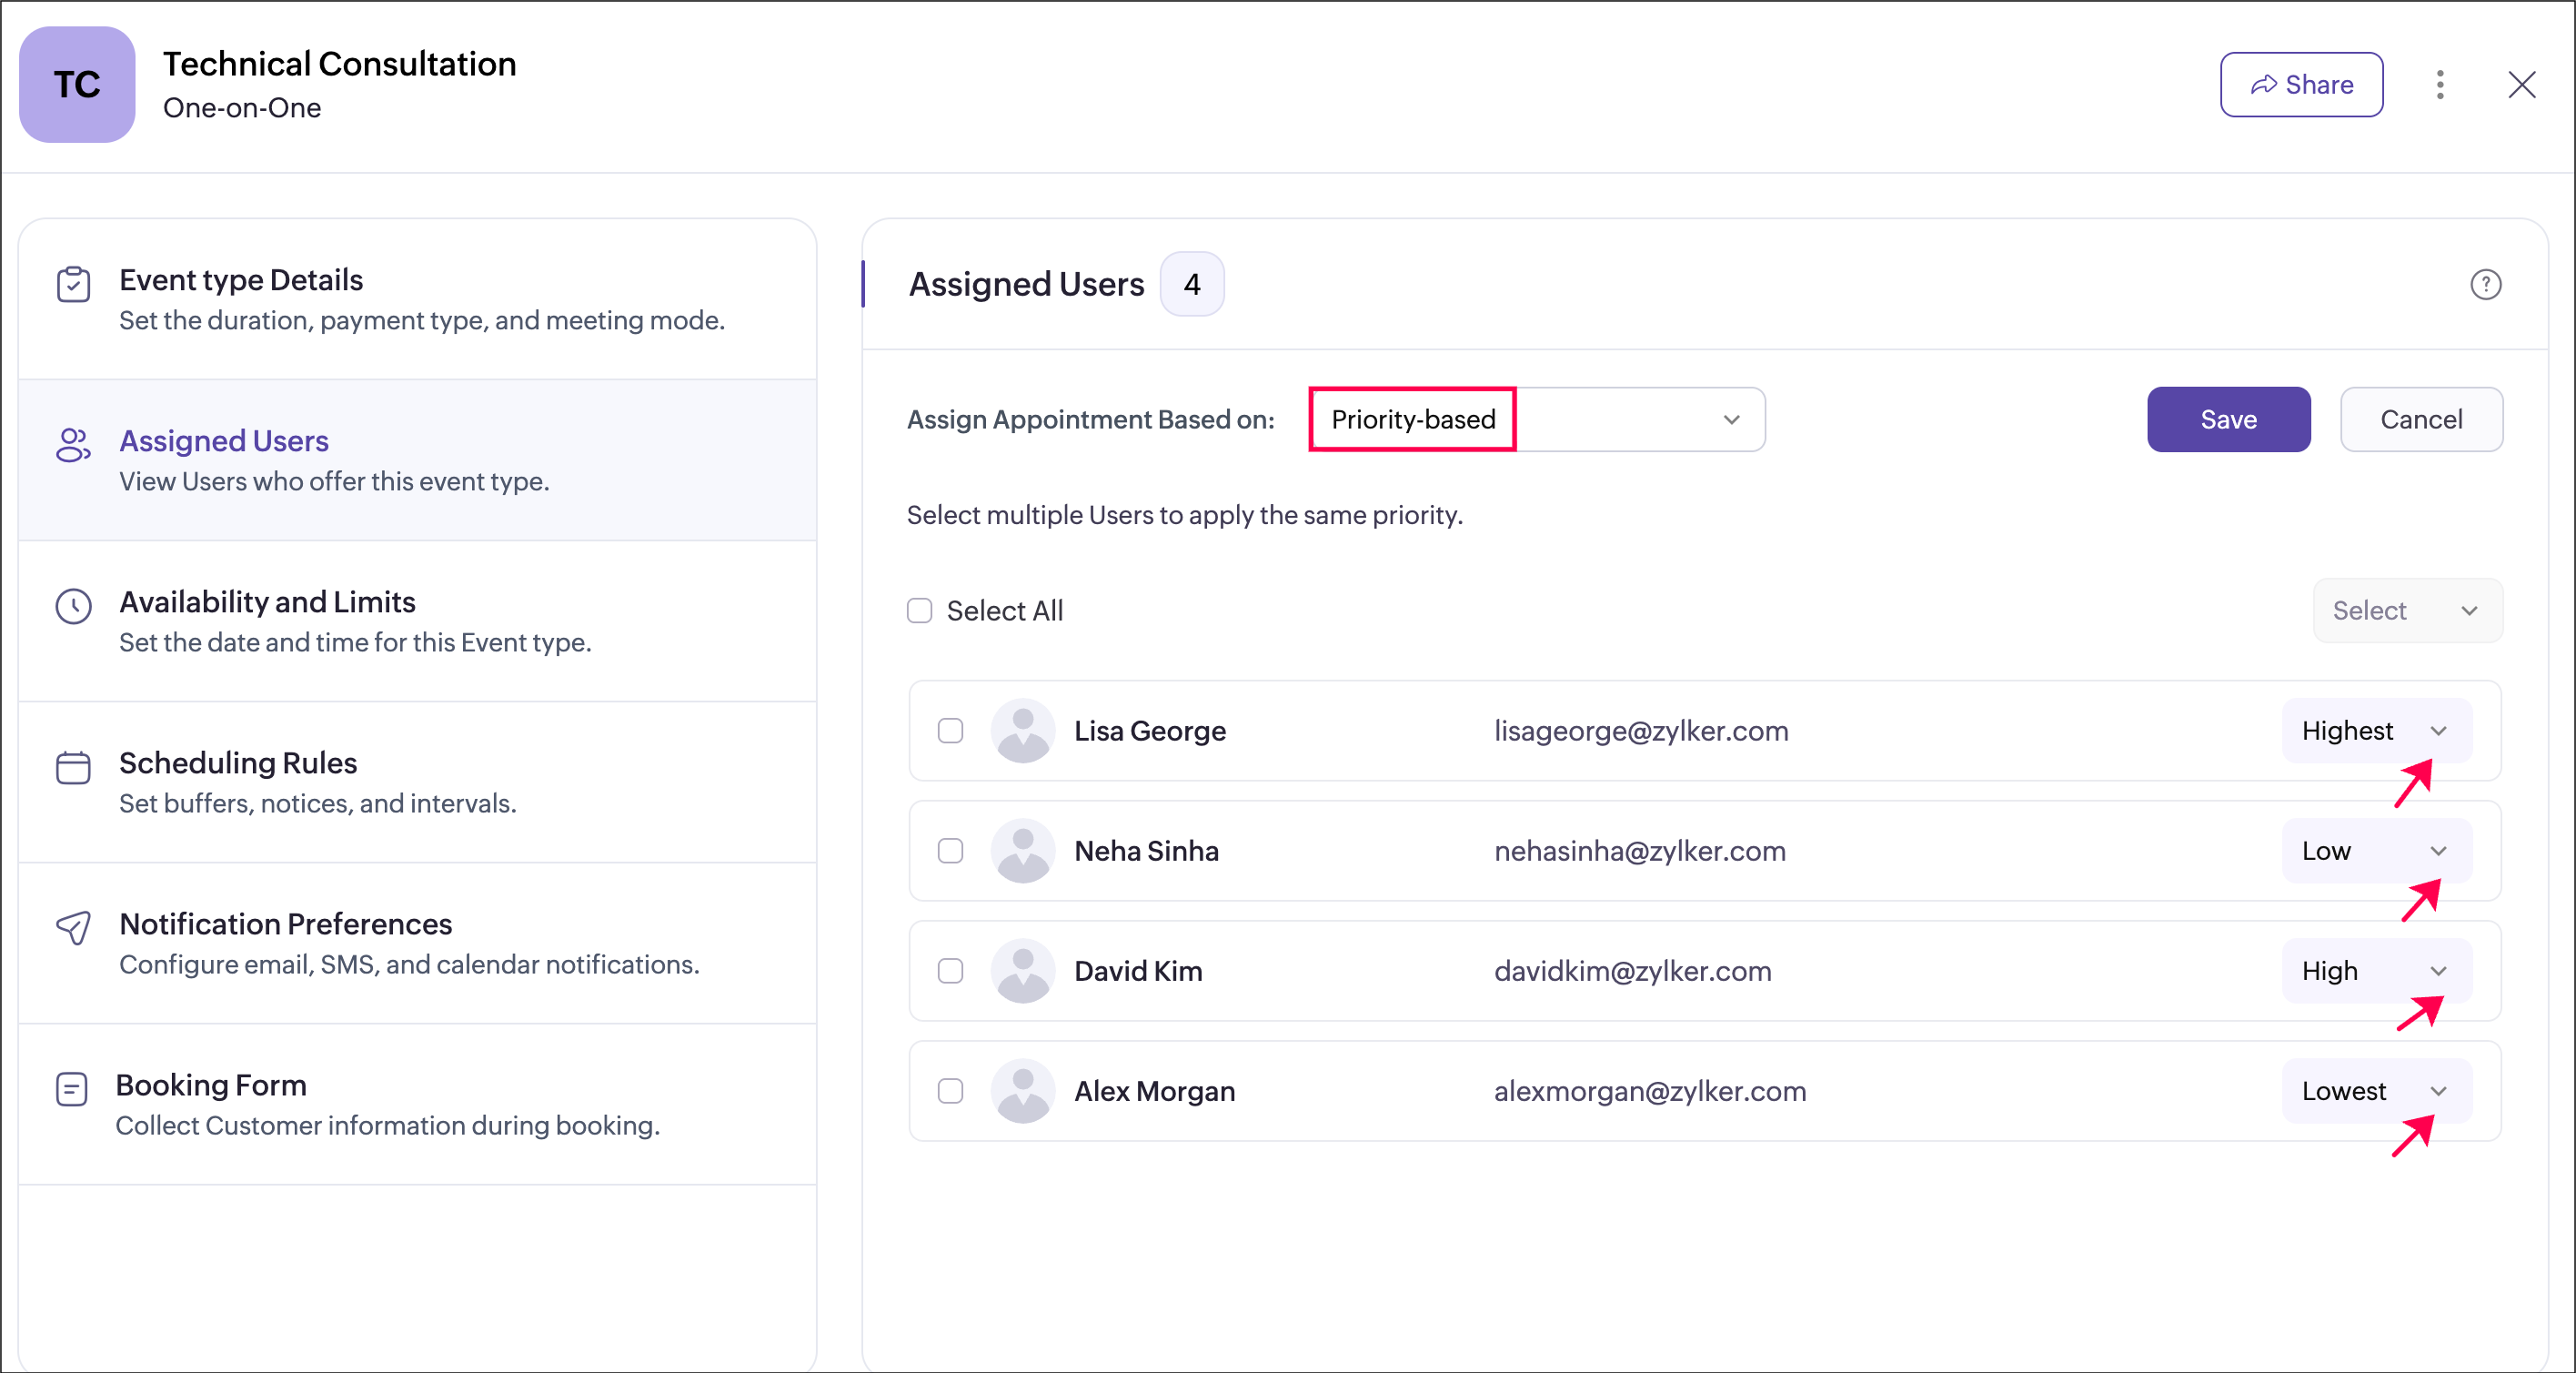Viewport: 2576px width, 1373px height.
Task: Click the TC event type avatar
Action: click(77, 85)
